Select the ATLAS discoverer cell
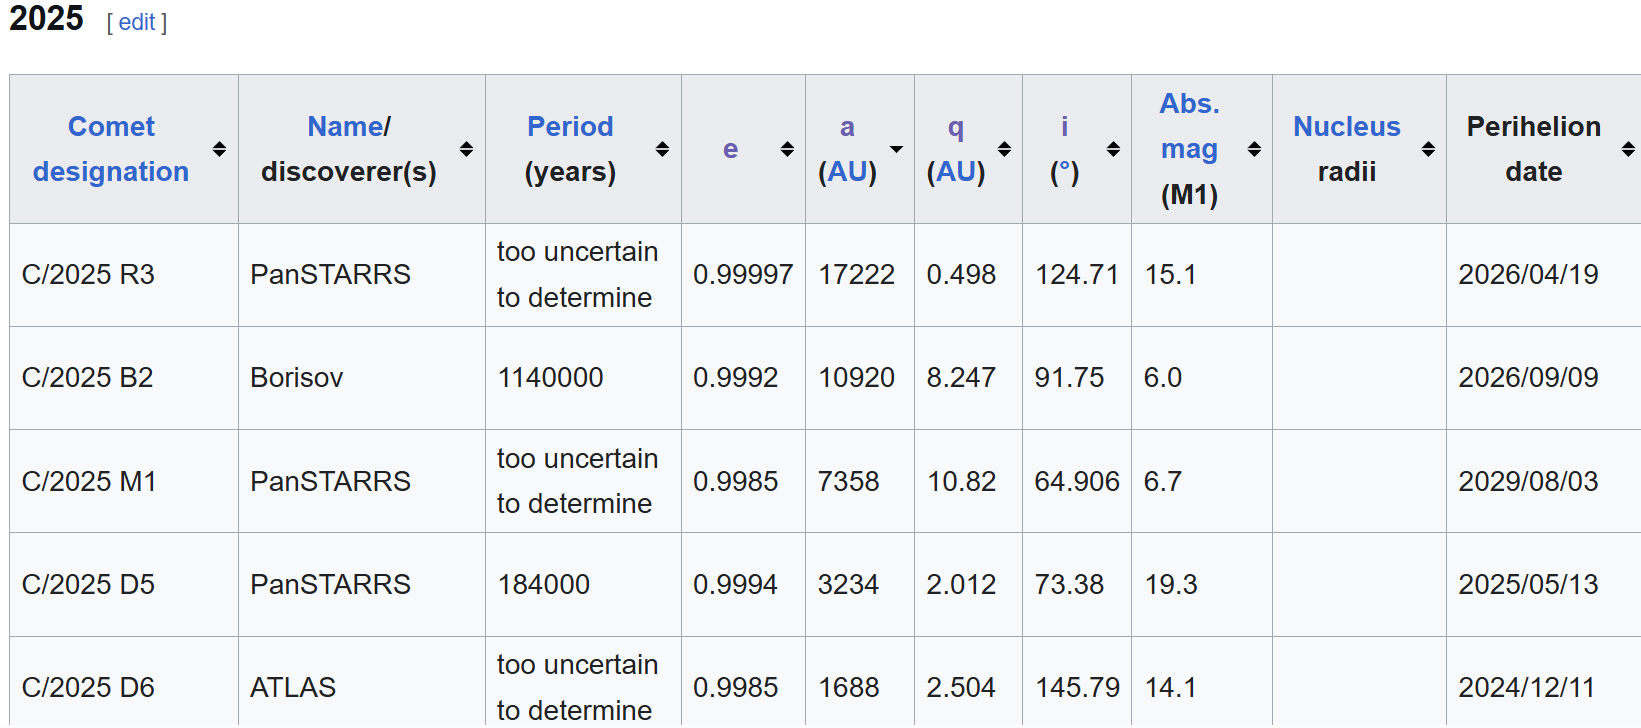Image resolution: width=1641 pixels, height=728 pixels. (x=293, y=688)
